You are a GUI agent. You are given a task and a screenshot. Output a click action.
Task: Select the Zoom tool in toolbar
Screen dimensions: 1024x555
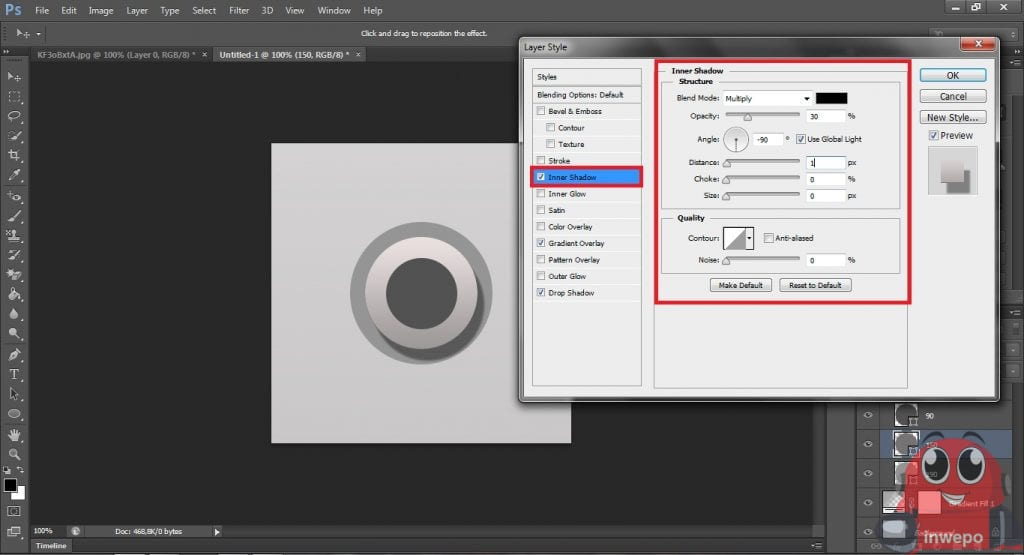click(x=15, y=454)
